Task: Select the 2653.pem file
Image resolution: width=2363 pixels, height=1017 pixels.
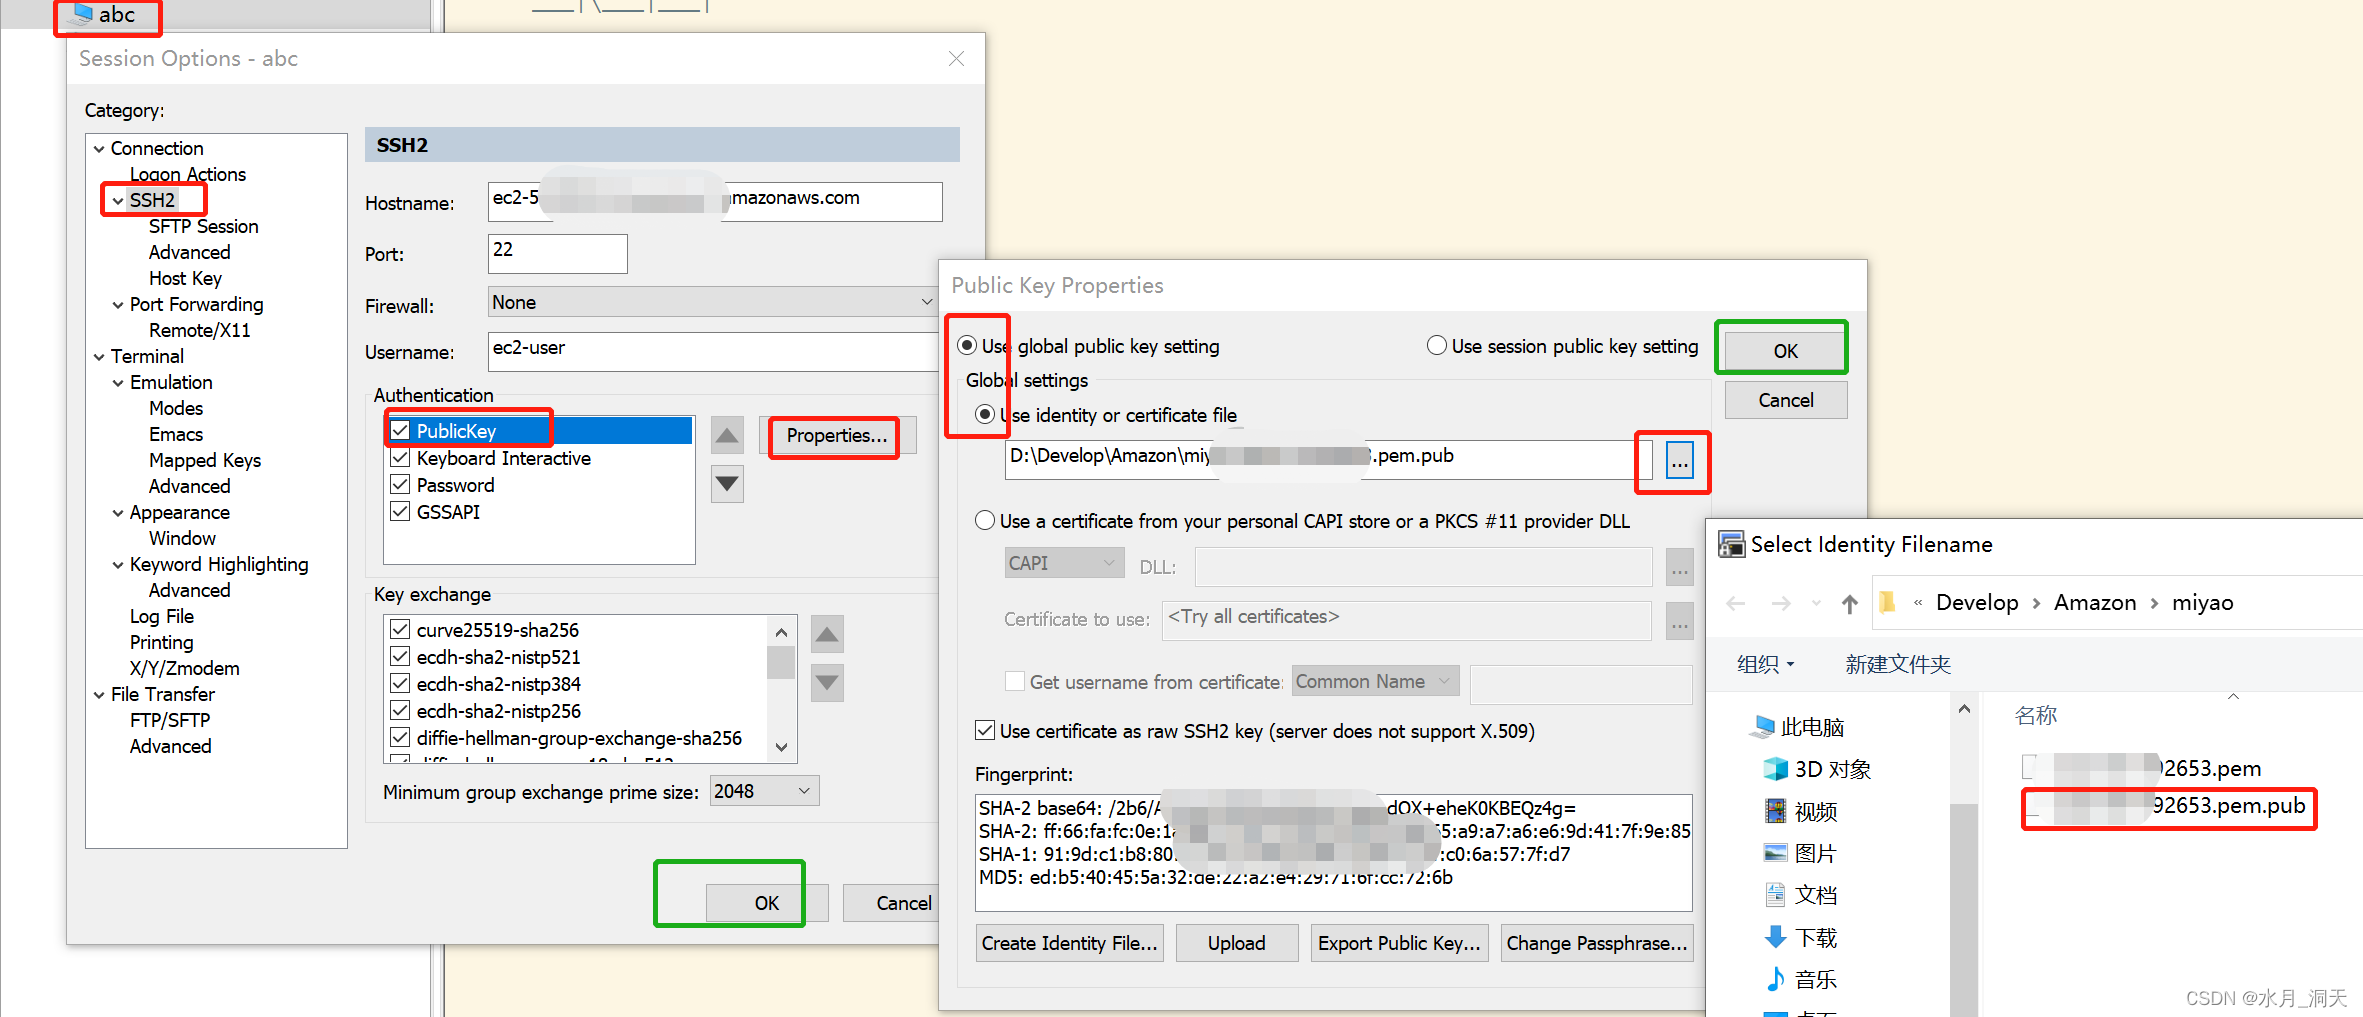Action: pyautogui.click(x=2142, y=768)
